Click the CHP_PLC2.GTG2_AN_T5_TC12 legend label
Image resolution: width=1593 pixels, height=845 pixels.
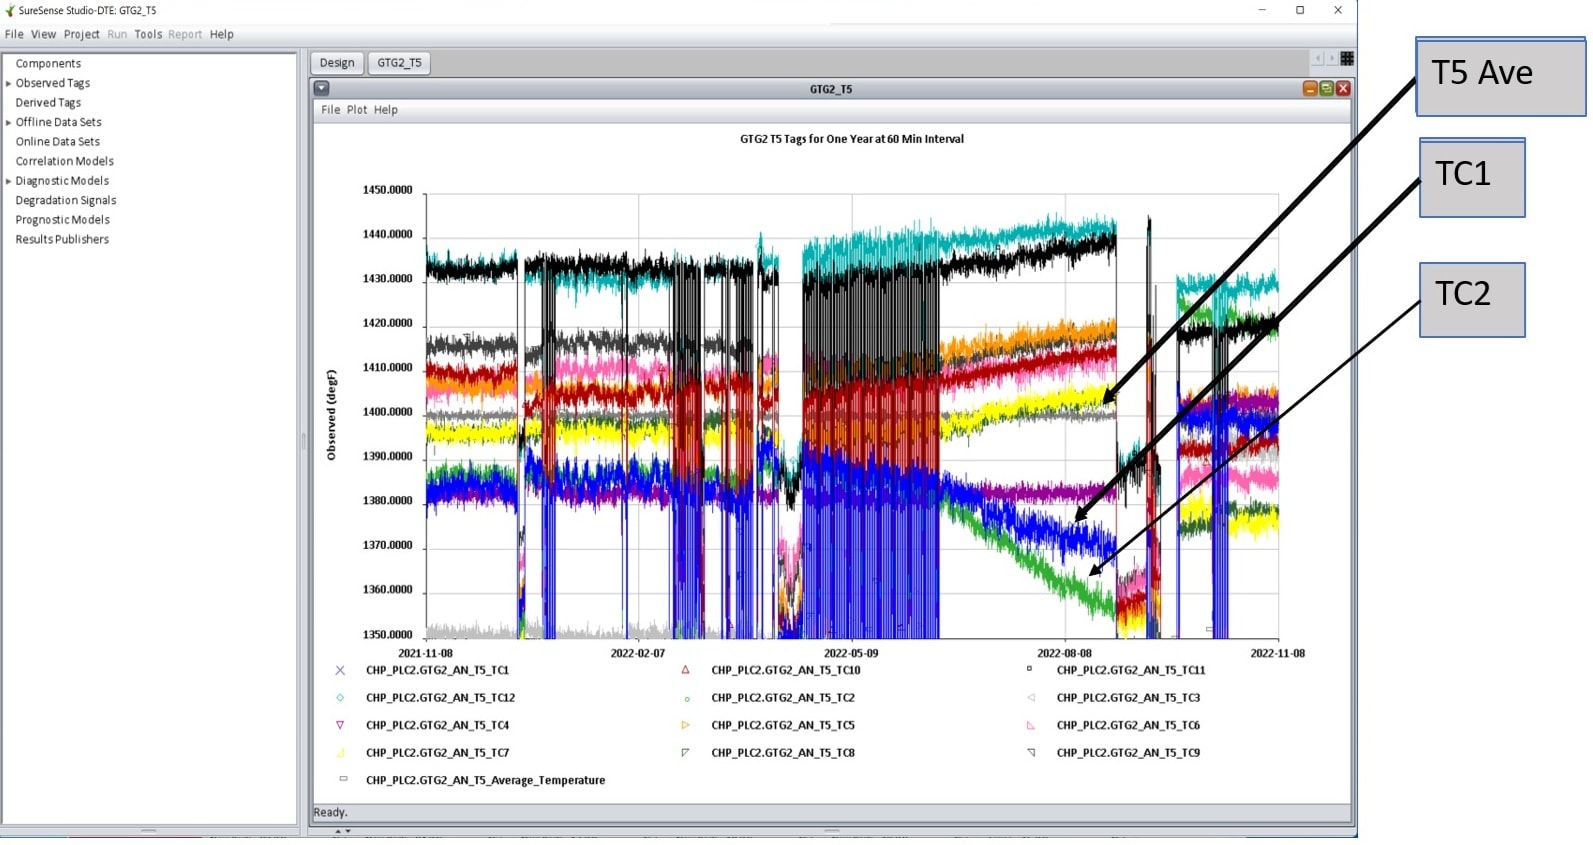coord(440,698)
